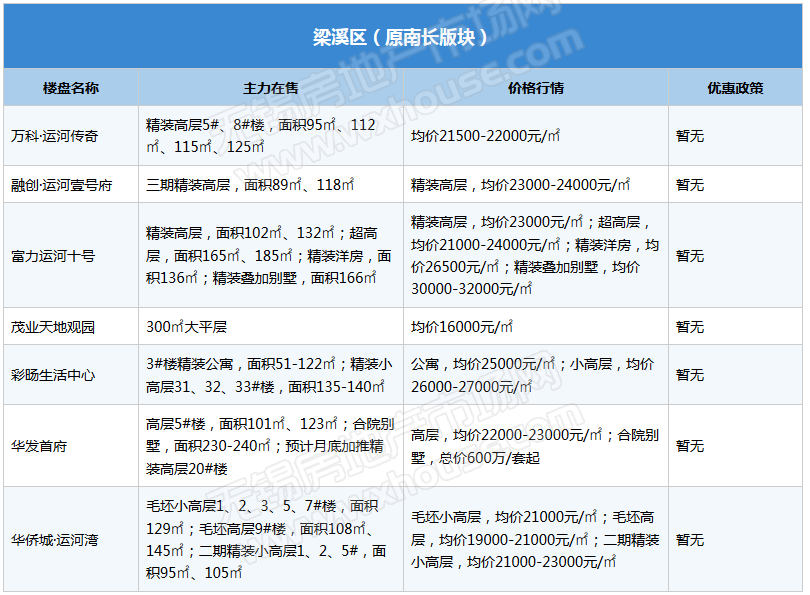810x595 pixels.
Task: Click the 优惠政策 column header
Action: pos(735,88)
